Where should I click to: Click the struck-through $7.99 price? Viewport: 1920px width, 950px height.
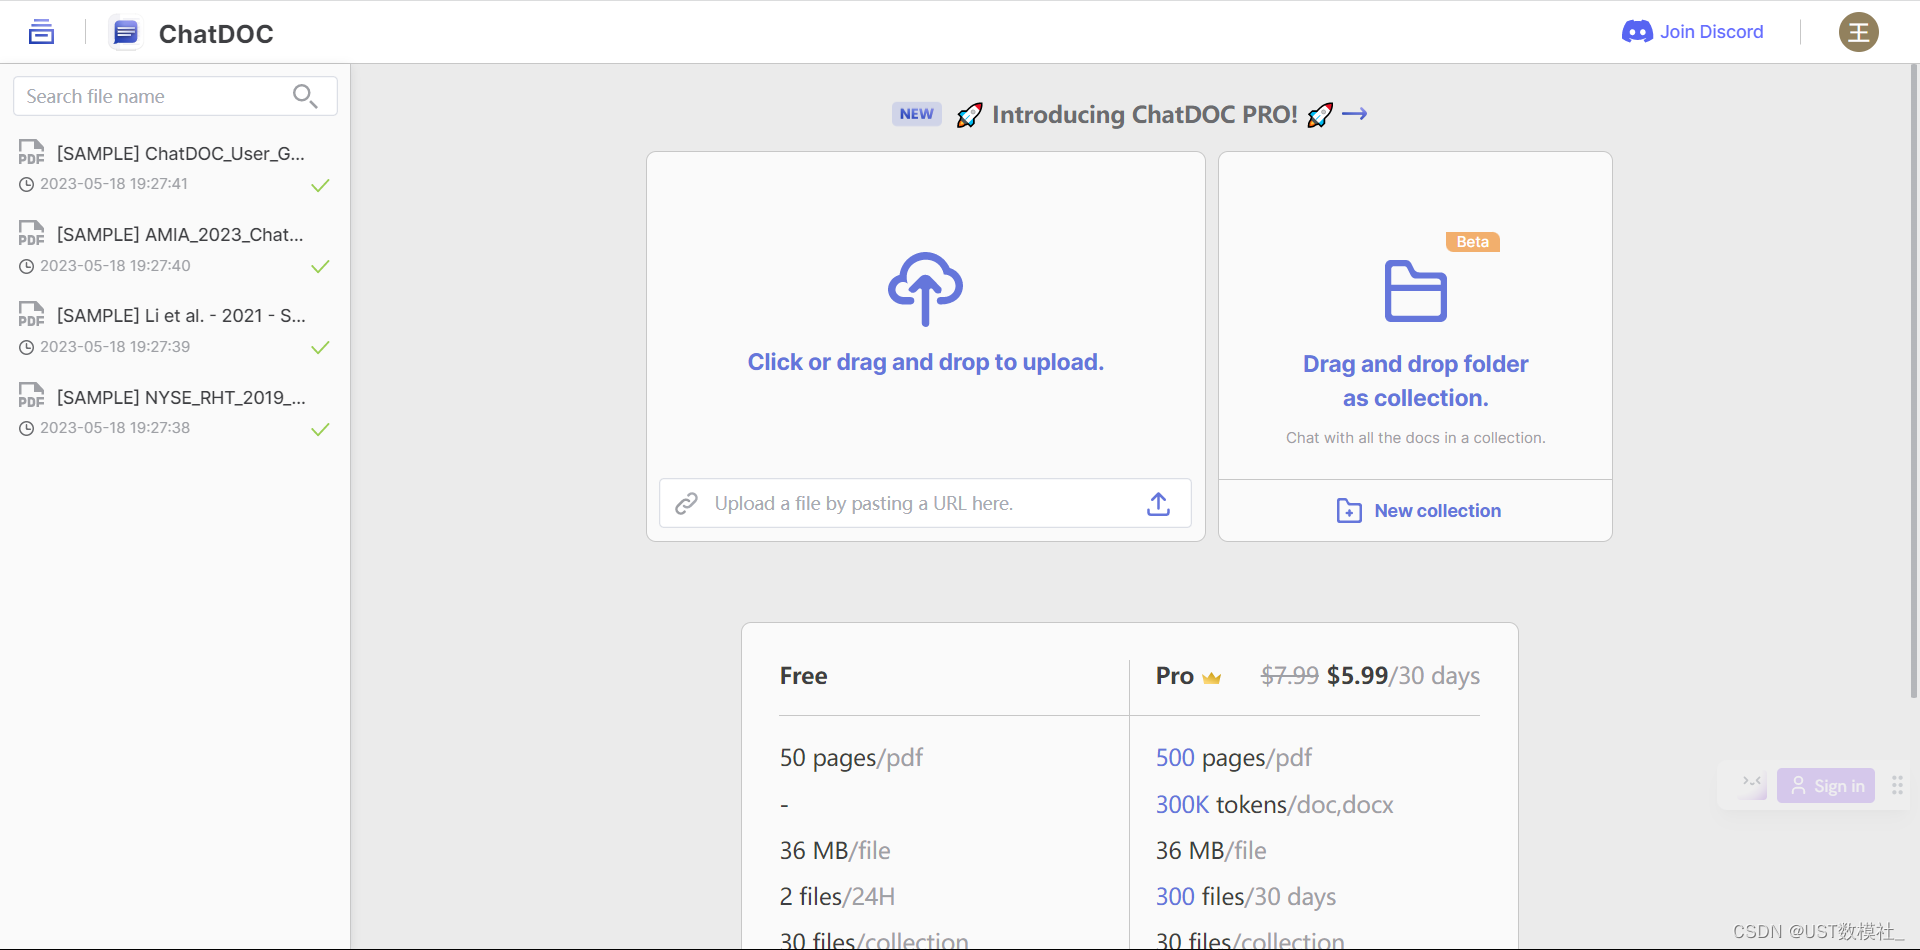(1289, 676)
